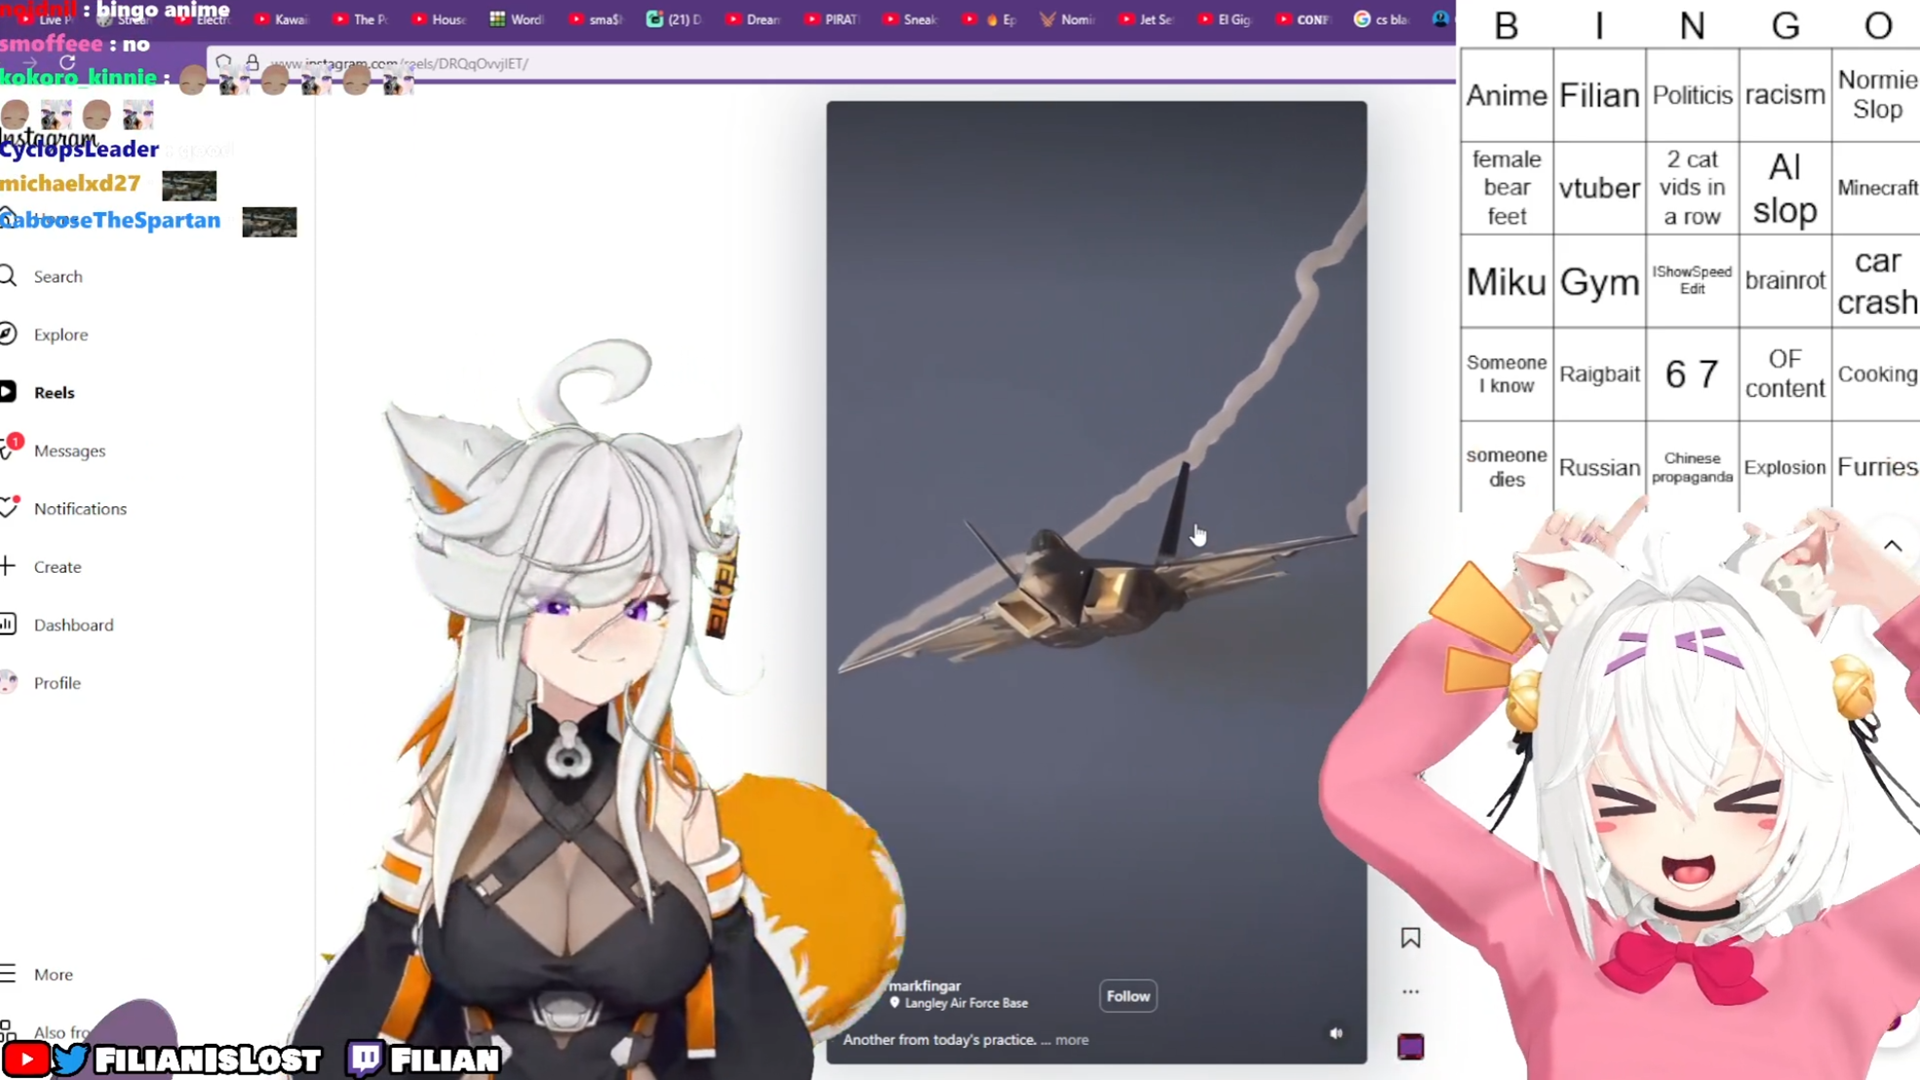The image size is (1920, 1080).
Task: Open the Dashboard sidebar item
Action: tap(72, 625)
